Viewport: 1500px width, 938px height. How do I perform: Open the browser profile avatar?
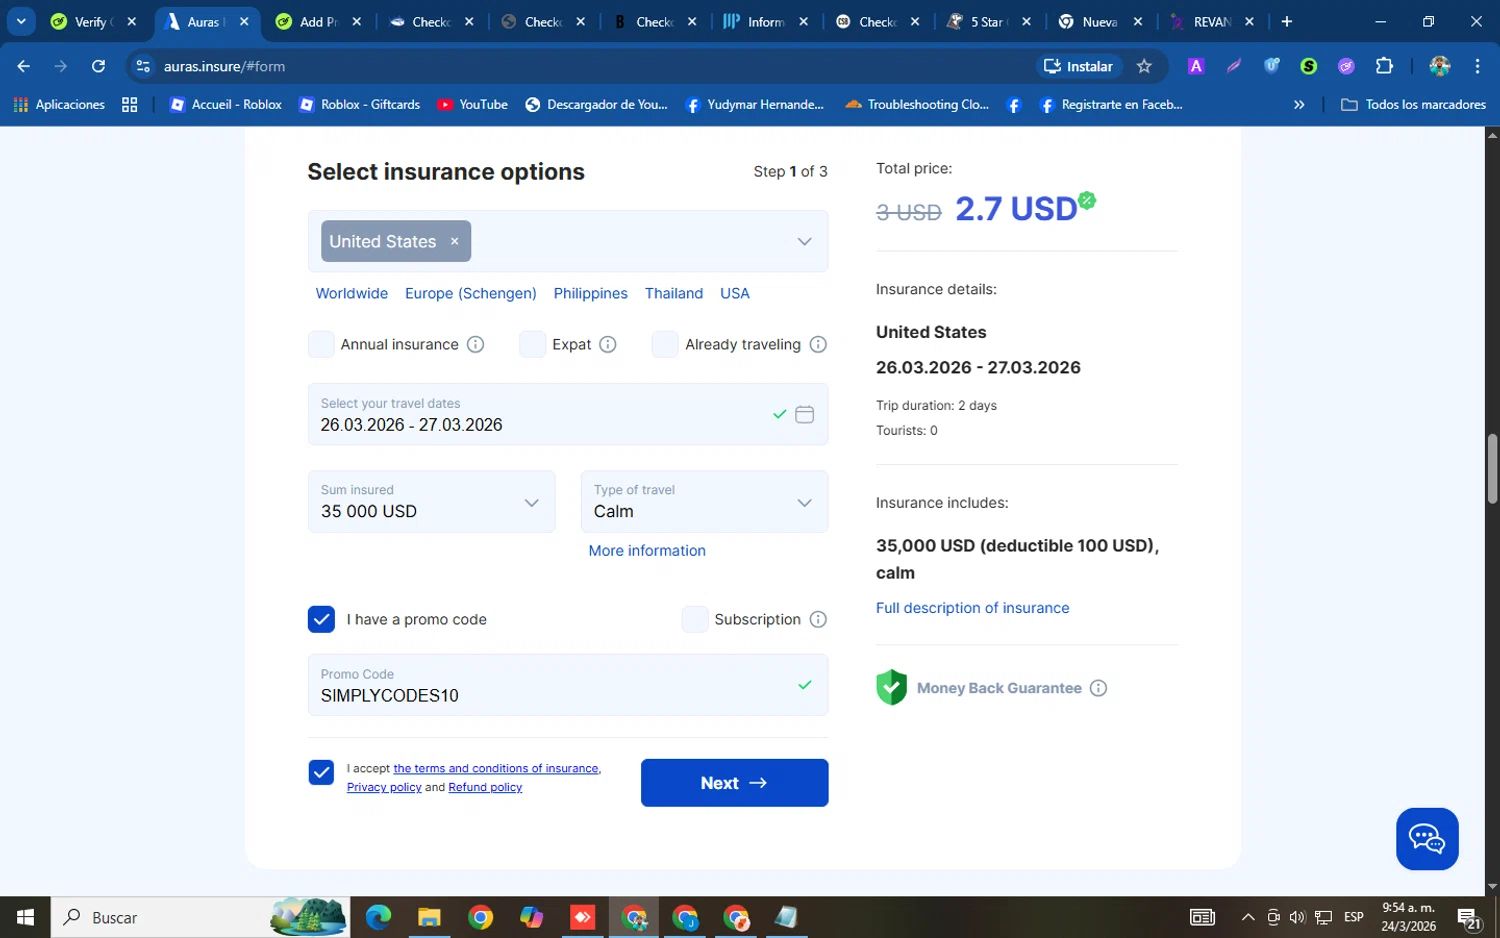[1440, 66]
